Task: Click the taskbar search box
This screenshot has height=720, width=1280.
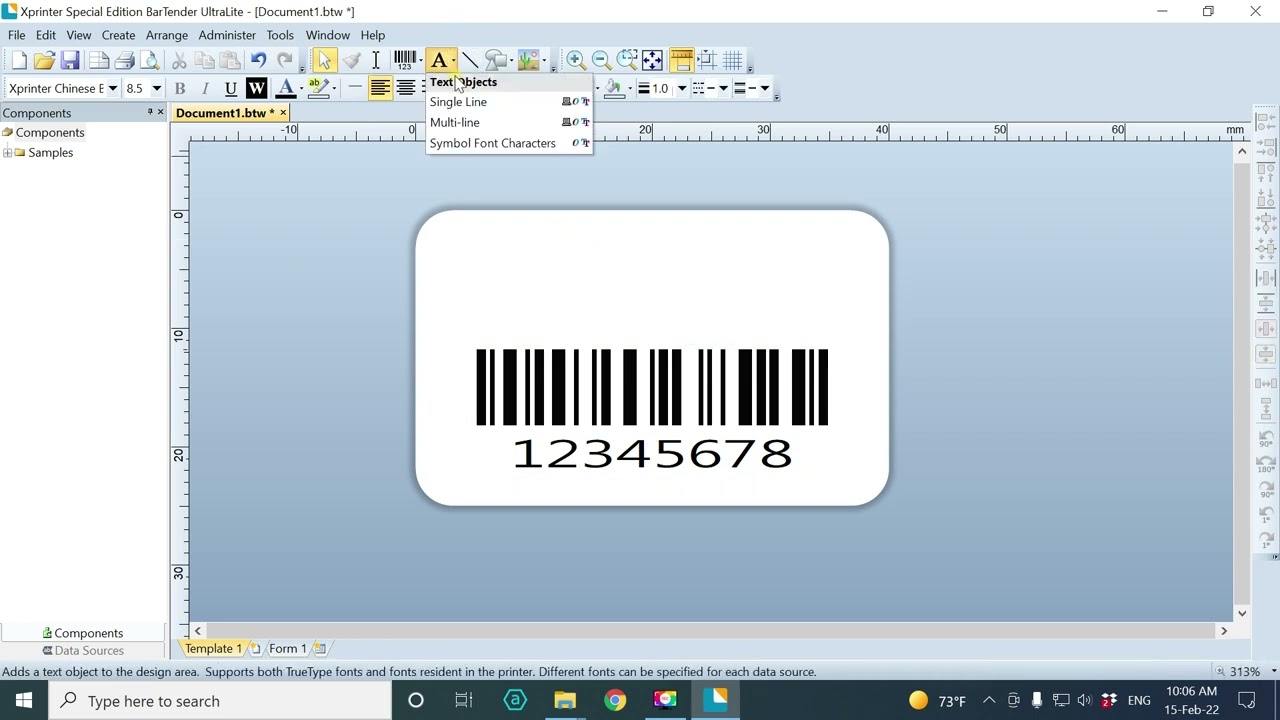Action: tap(220, 701)
